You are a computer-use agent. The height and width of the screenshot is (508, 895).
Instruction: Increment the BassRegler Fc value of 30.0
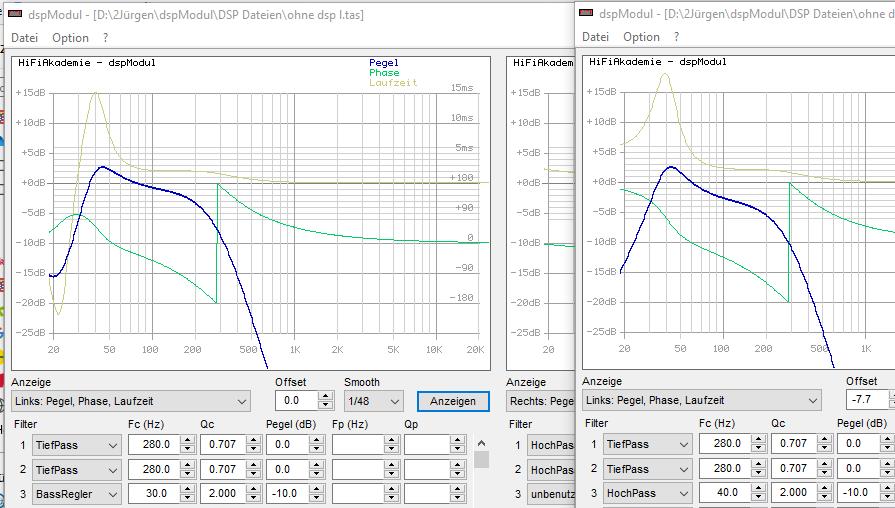tap(187, 490)
